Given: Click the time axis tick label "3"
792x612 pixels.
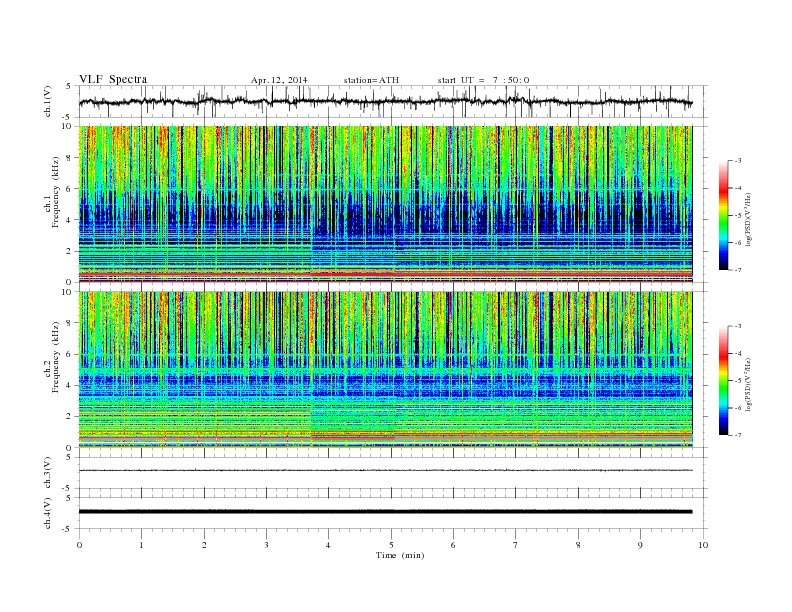Looking at the screenshot, I should (x=266, y=545).
